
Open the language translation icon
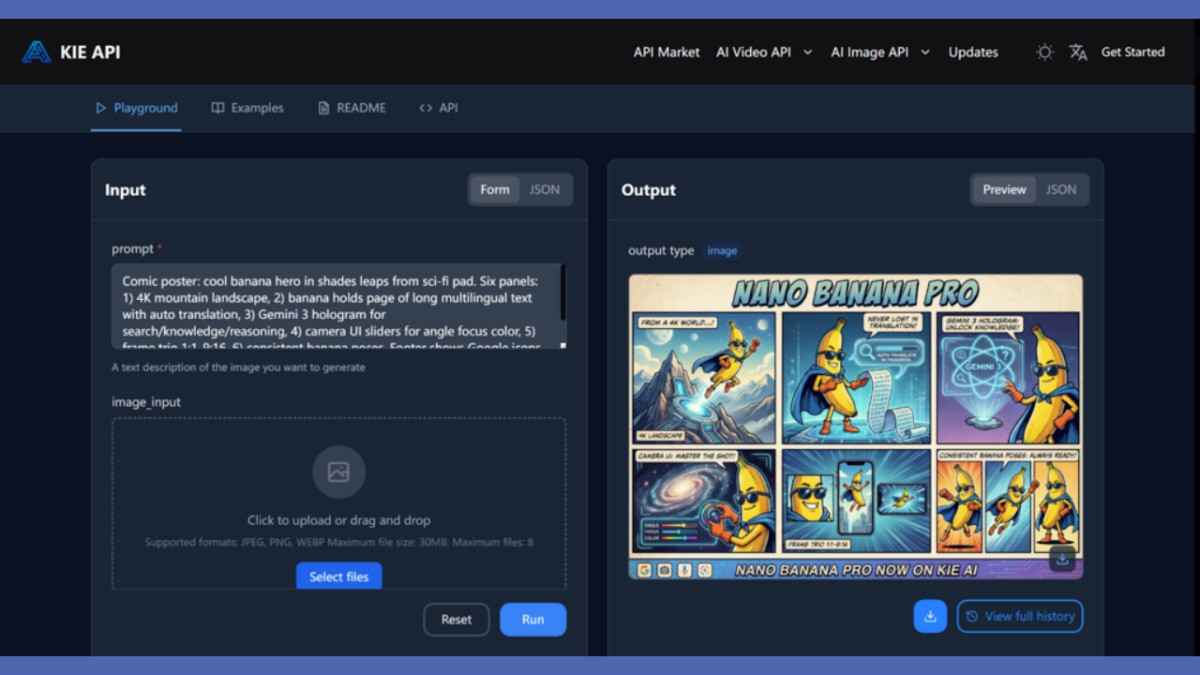[x=1077, y=52]
